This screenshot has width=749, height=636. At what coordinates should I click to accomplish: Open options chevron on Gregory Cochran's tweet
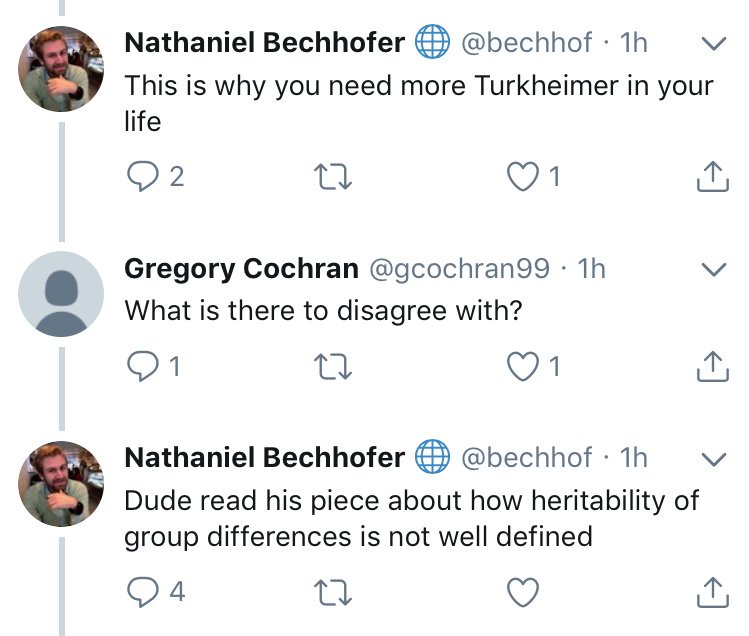pos(713,269)
